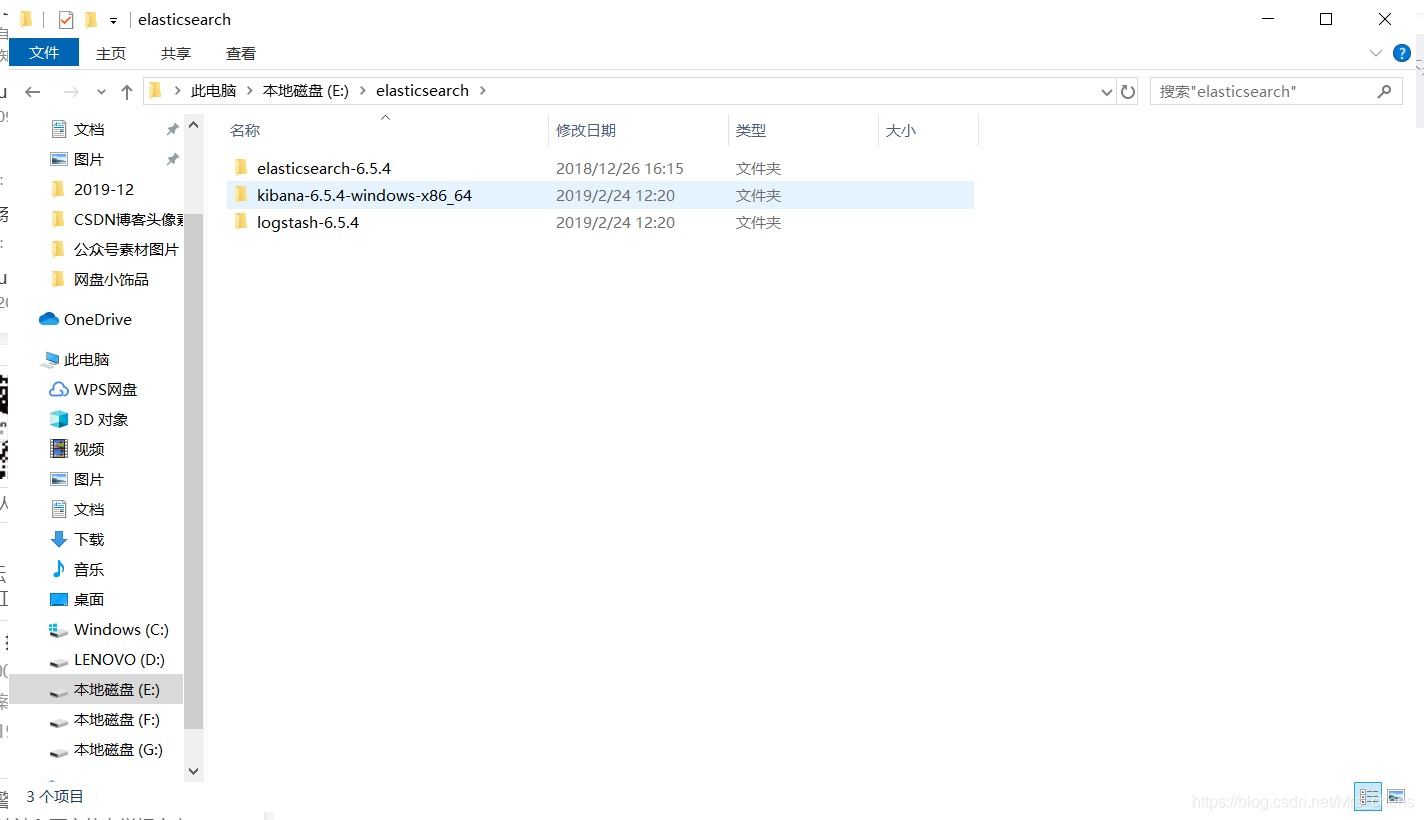Viewport: 1424px width, 820px height.
Task: Switch to the 共享 ribbon tab
Action: pyautogui.click(x=176, y=53)
